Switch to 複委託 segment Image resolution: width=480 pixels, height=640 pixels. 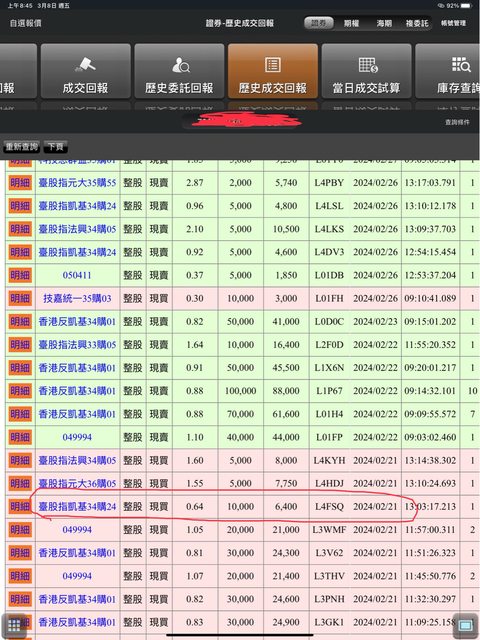pyautogui.click(x=417, y=23)
